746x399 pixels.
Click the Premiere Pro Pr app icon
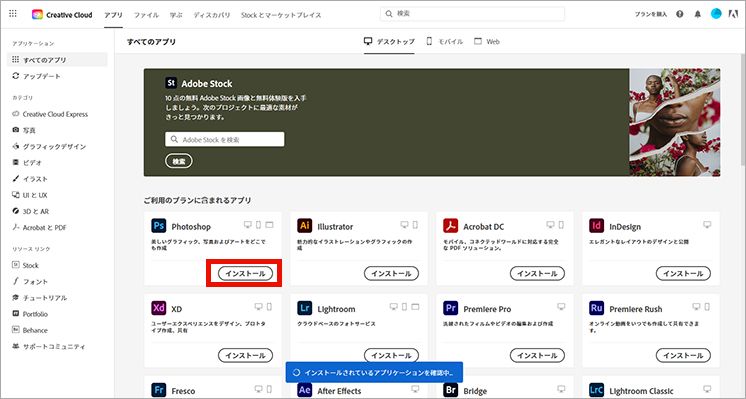[451, 308]
